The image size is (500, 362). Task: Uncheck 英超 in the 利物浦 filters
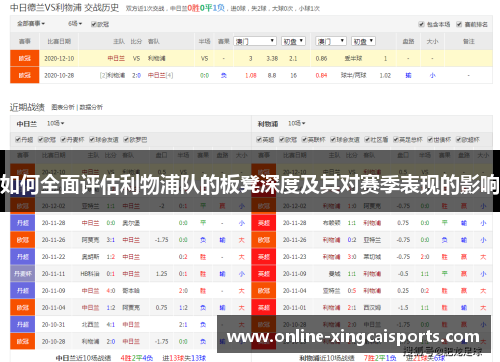click(259, 139)
